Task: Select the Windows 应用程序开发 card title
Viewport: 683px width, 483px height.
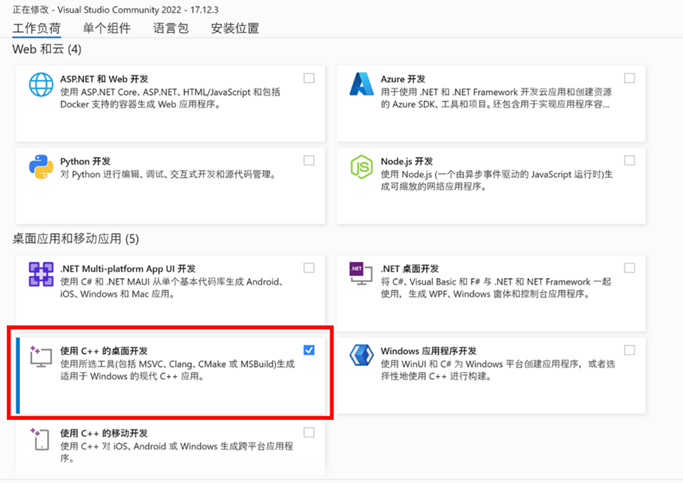Action: click(x=429, y=351)
